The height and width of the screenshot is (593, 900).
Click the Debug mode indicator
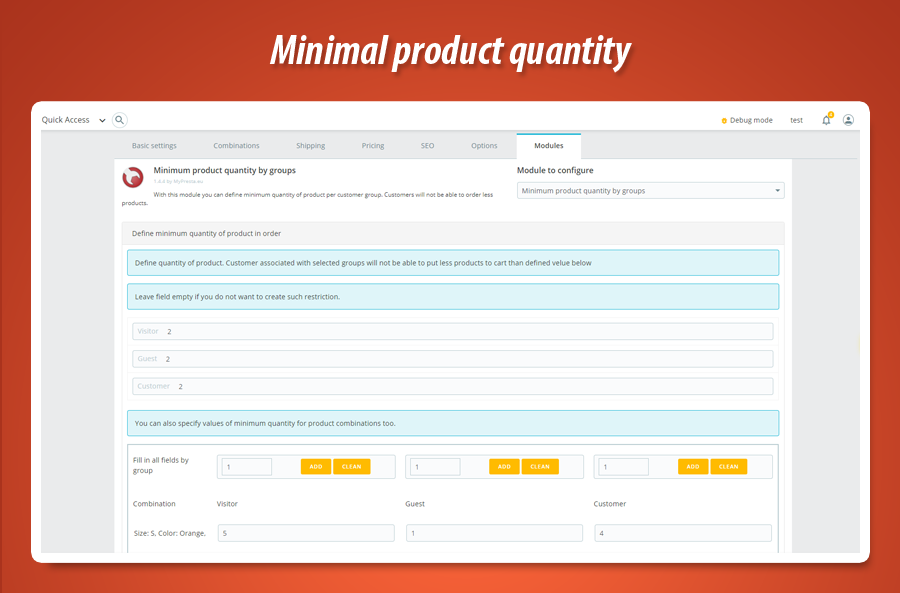747,120
